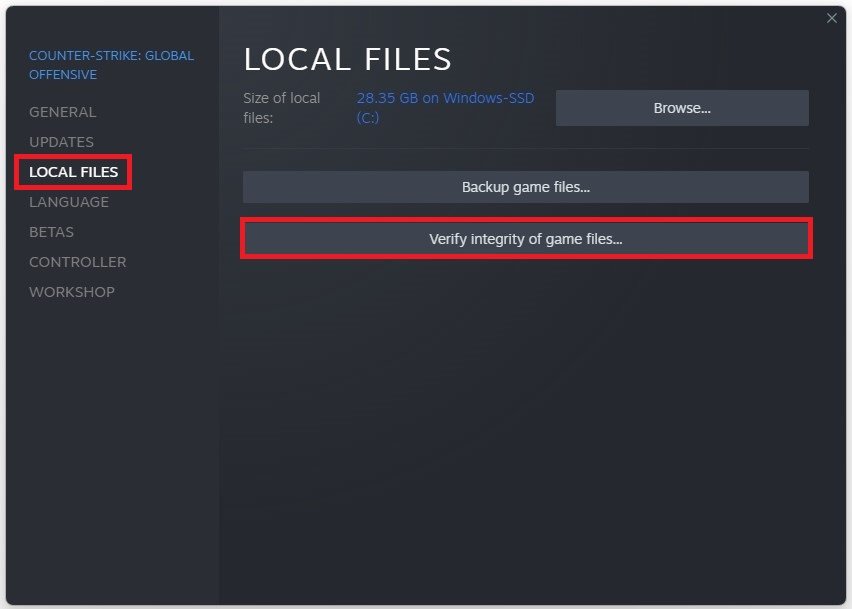Close the properties dialog with X
The width and height of the screenshot is (852, 609).
pos(831,18)
